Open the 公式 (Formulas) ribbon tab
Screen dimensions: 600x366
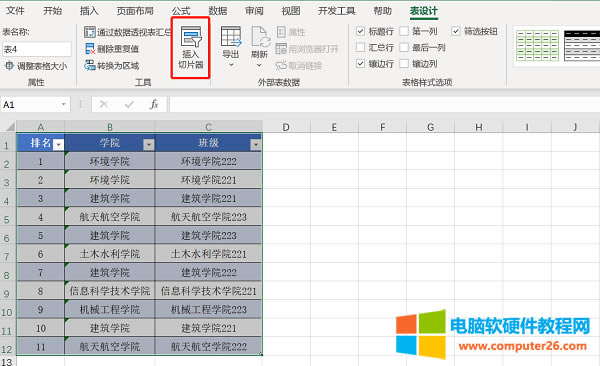click(181, 11)
